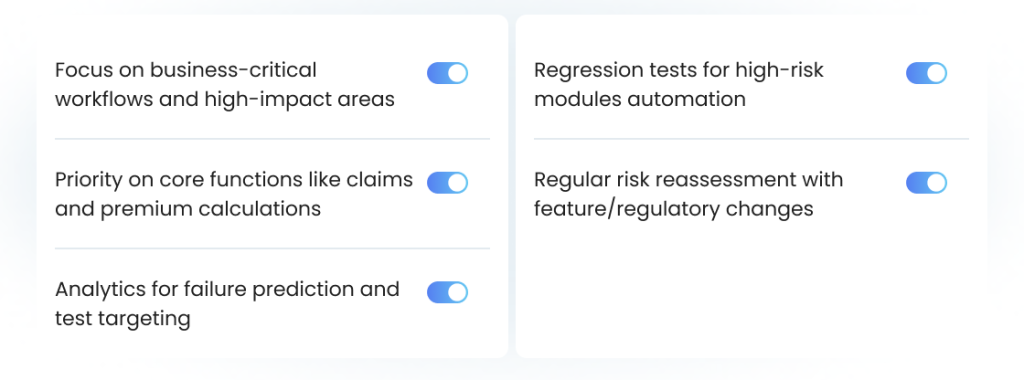This screenshot has width=1024, height=380.
Task: Click the 'Focus on business-critical workflows' text
Action: (x=225, y=84)
